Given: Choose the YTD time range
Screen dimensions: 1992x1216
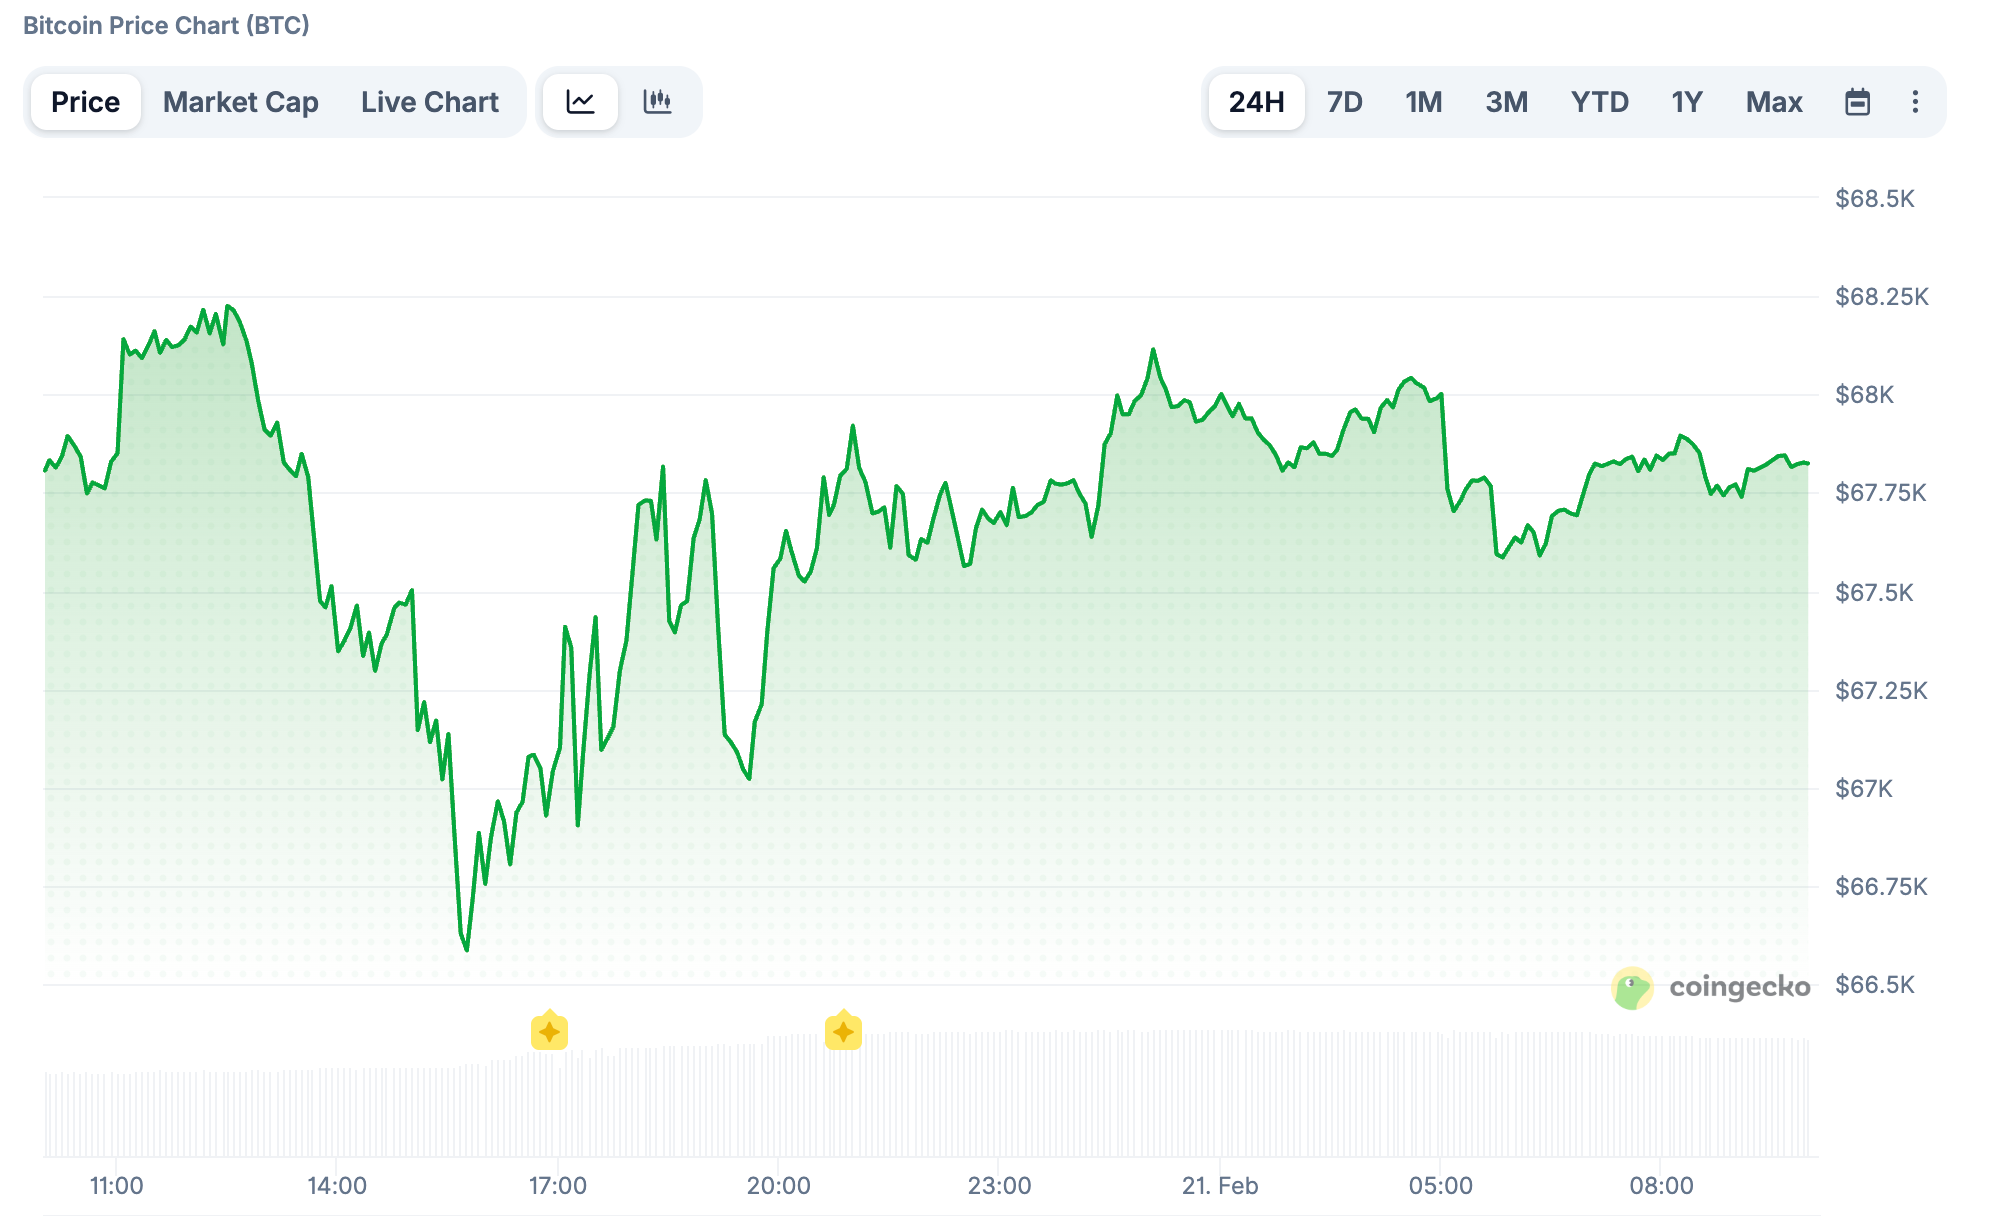Looking at the screenshot, I should [1599, 102].
